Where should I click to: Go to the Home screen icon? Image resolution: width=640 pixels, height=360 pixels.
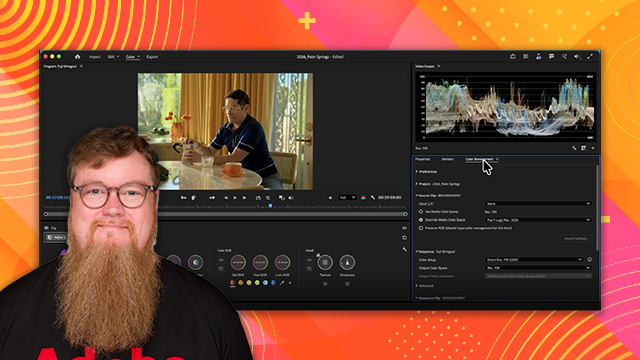78,57
